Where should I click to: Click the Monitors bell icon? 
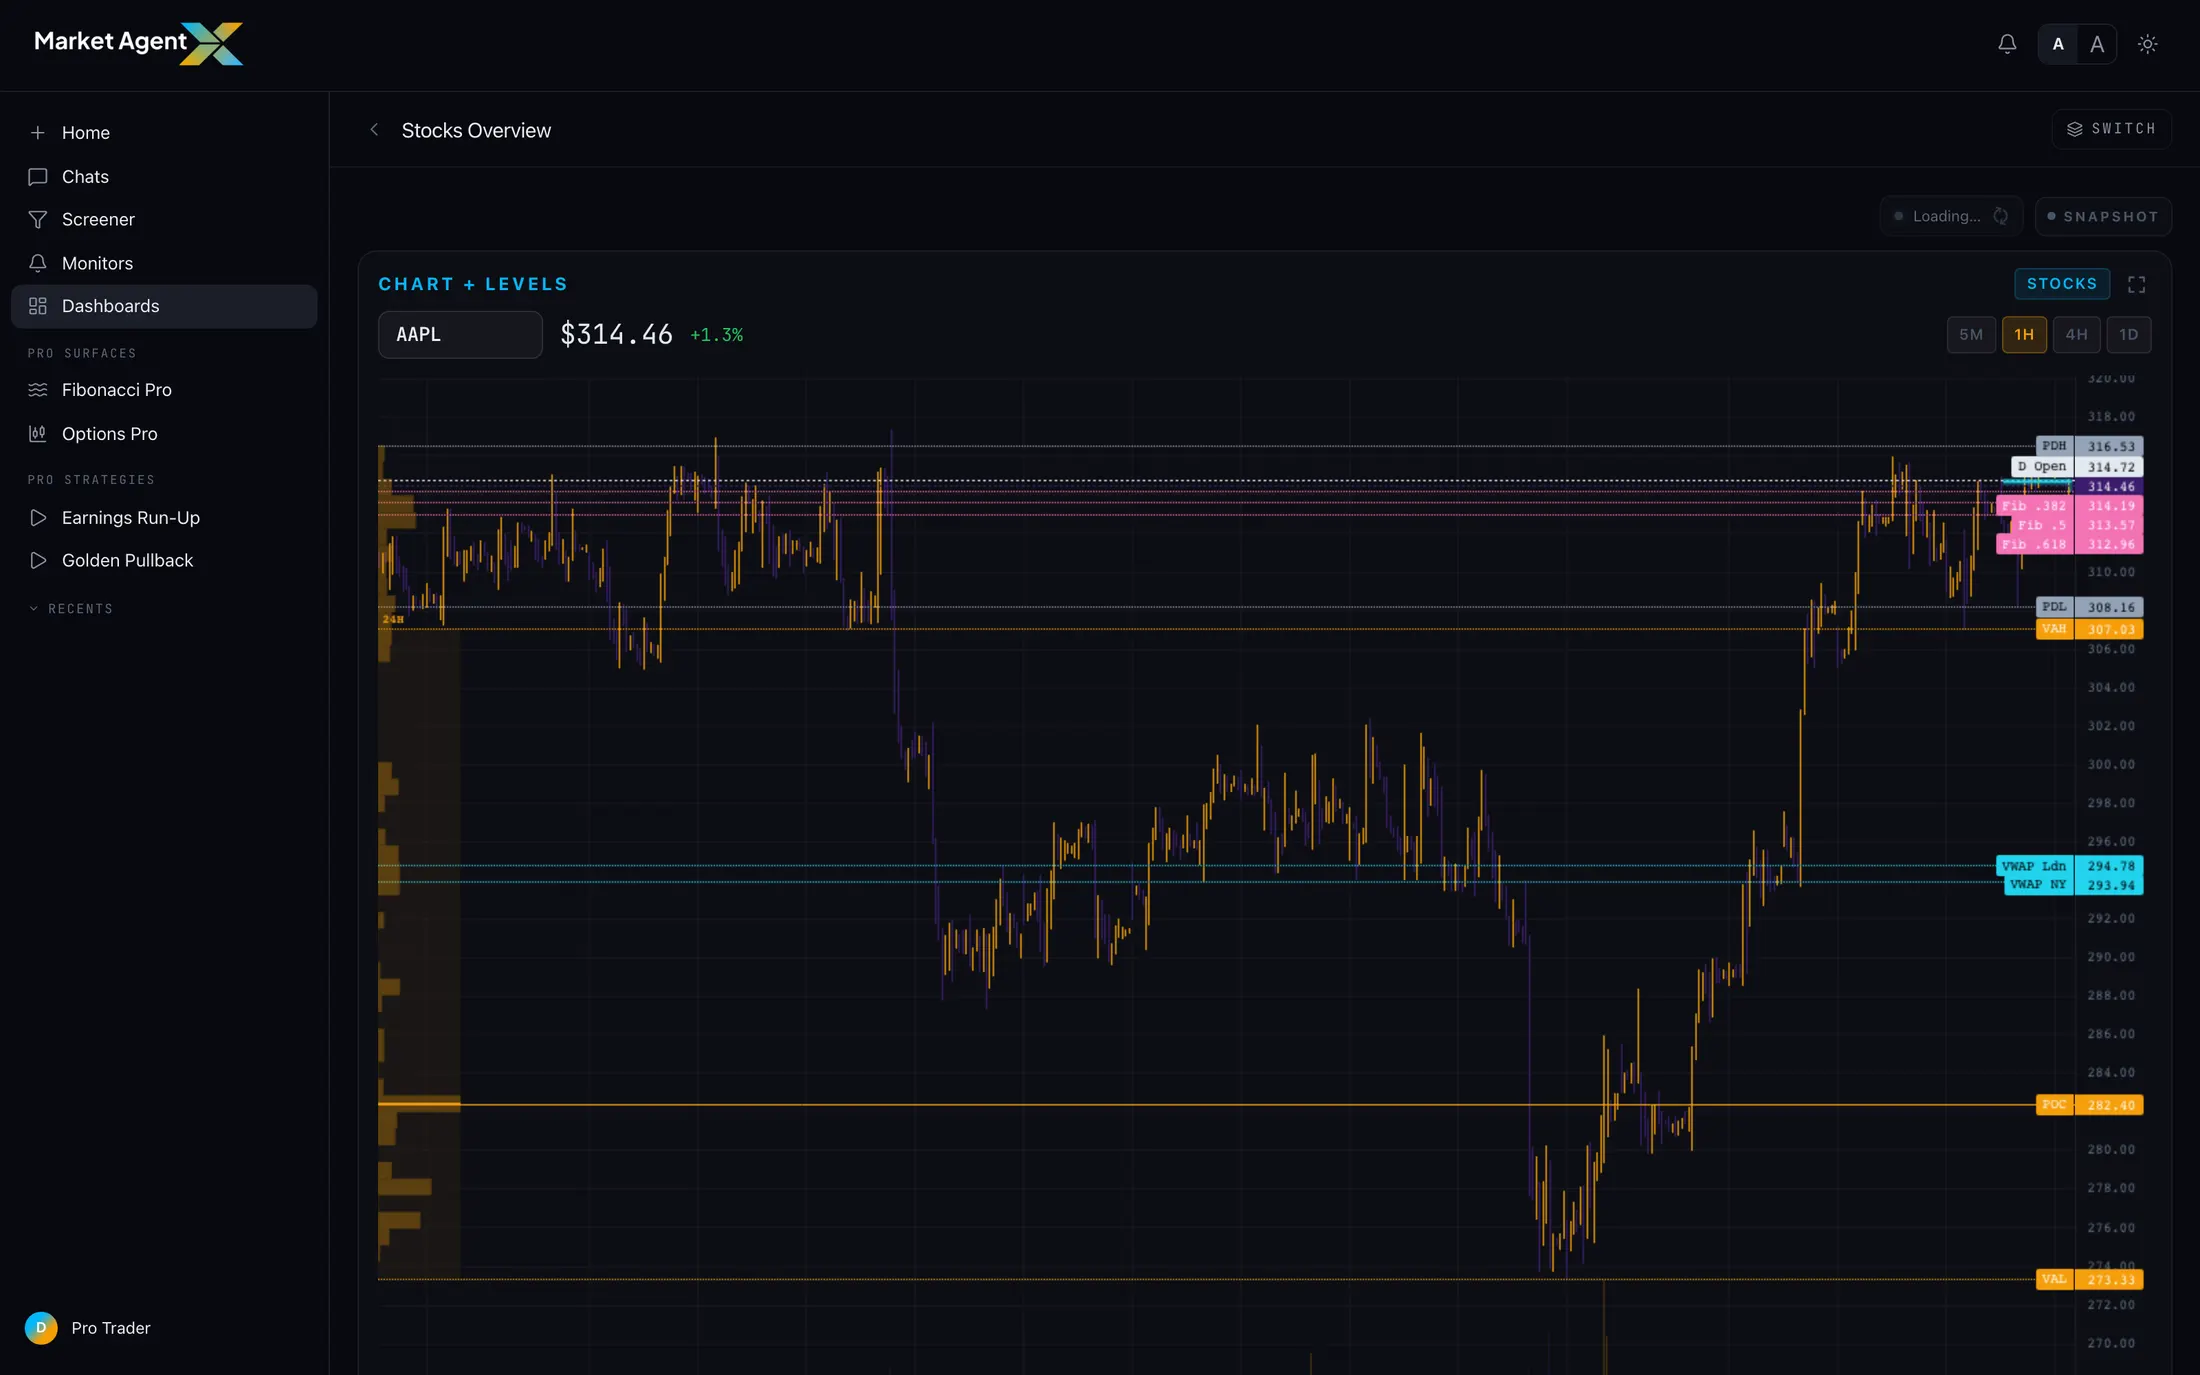click(38, 263)
